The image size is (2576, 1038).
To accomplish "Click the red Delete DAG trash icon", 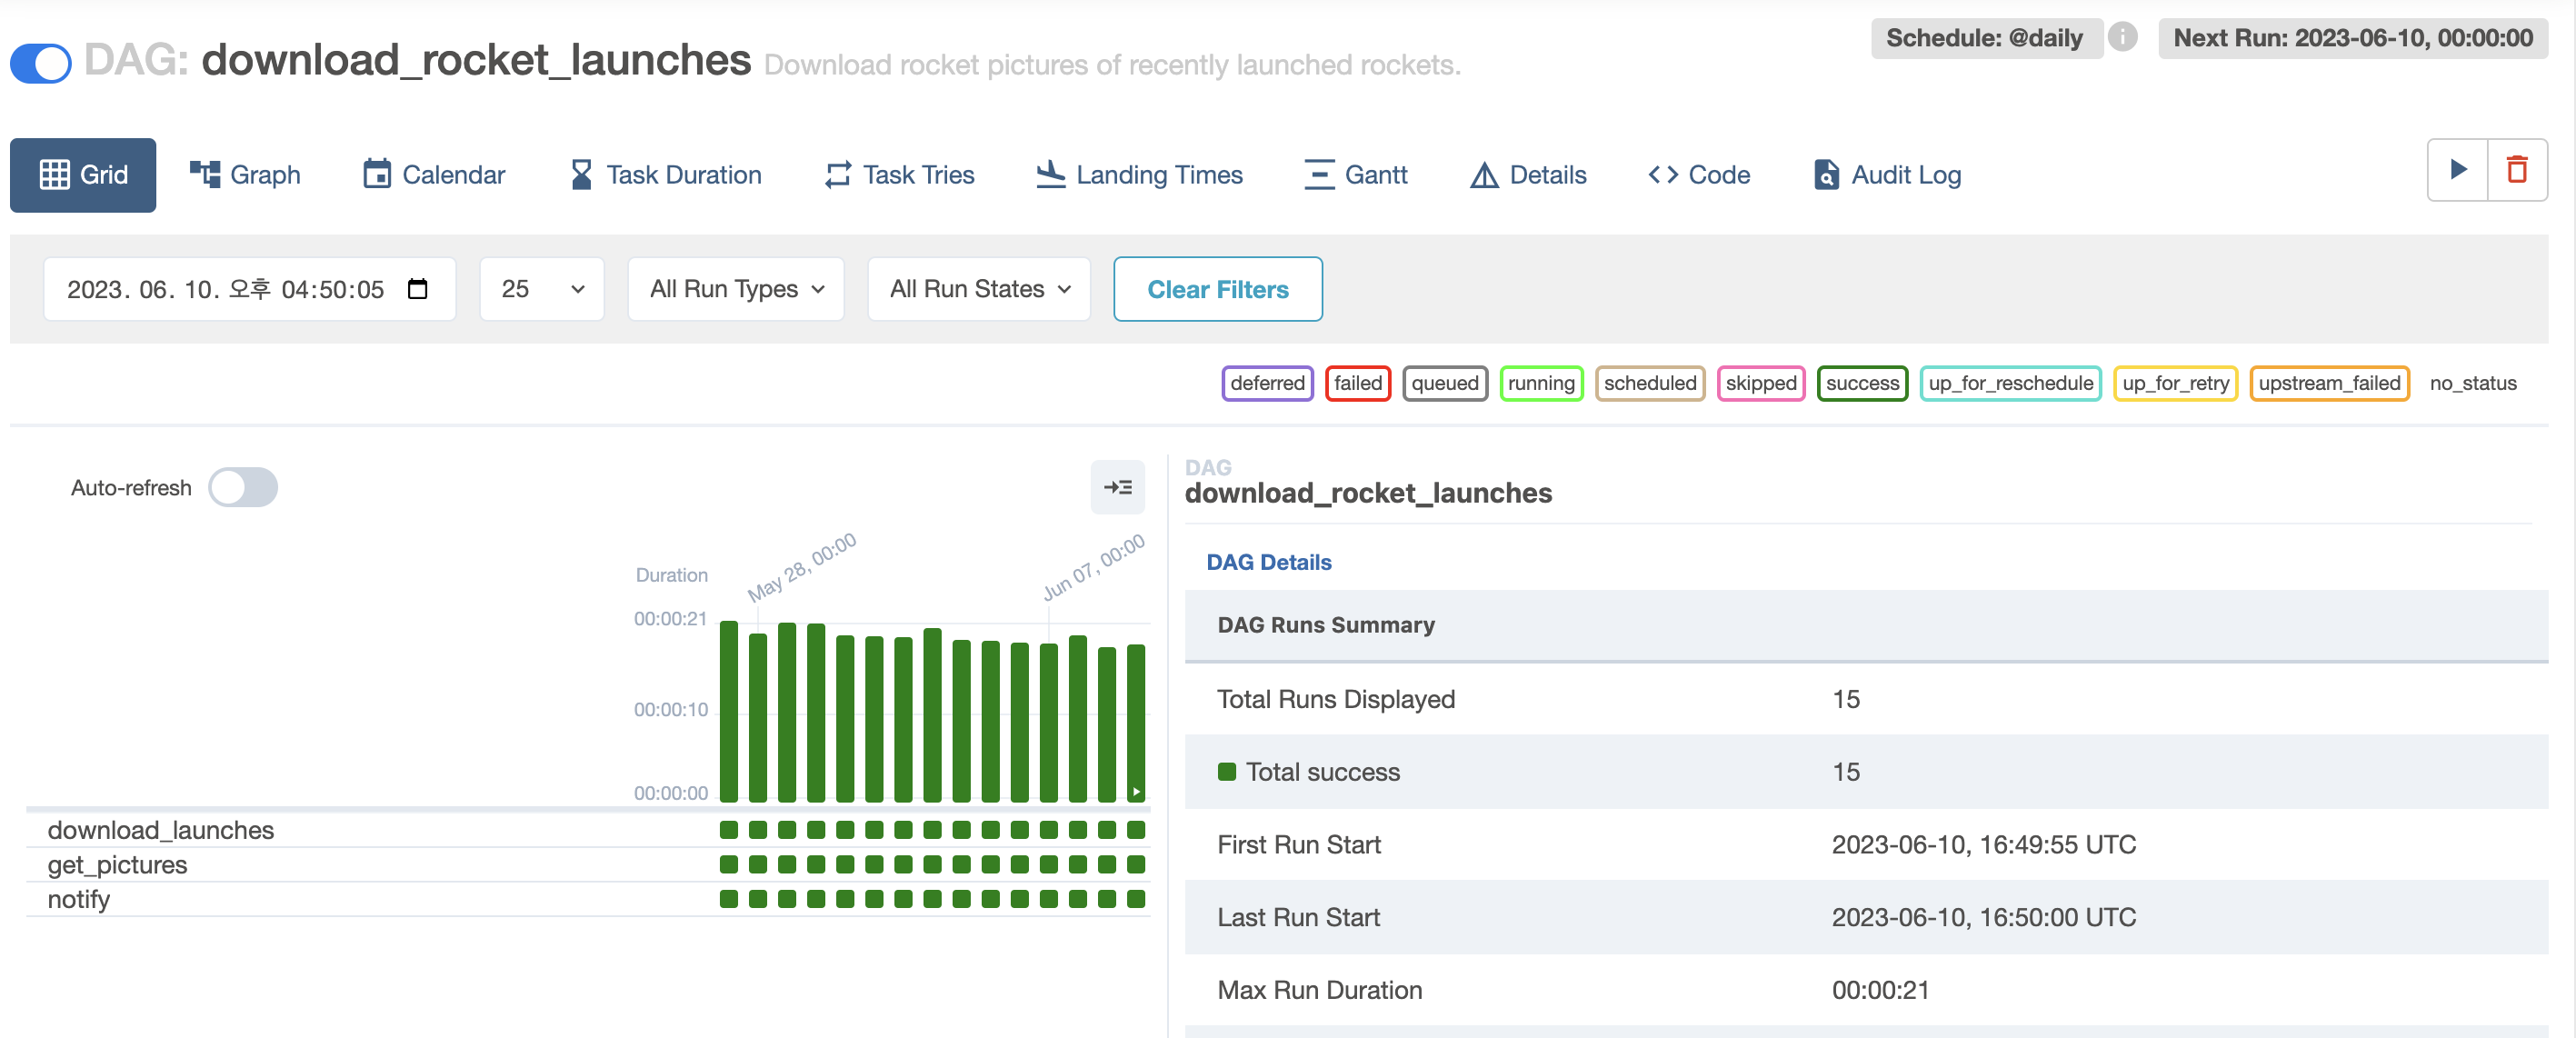I will [x=2516, y=170].
